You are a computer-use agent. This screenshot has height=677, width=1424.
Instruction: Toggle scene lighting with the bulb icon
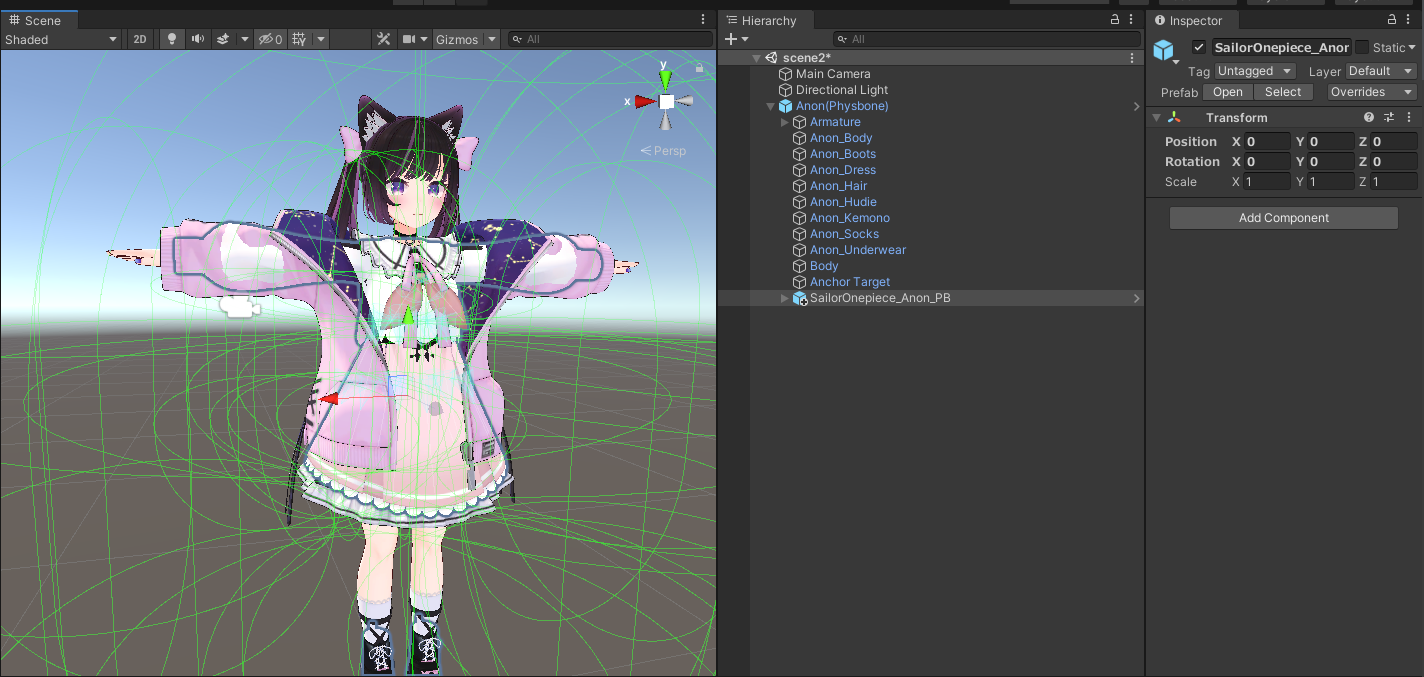pyautogui.click(x=170, y=39)
